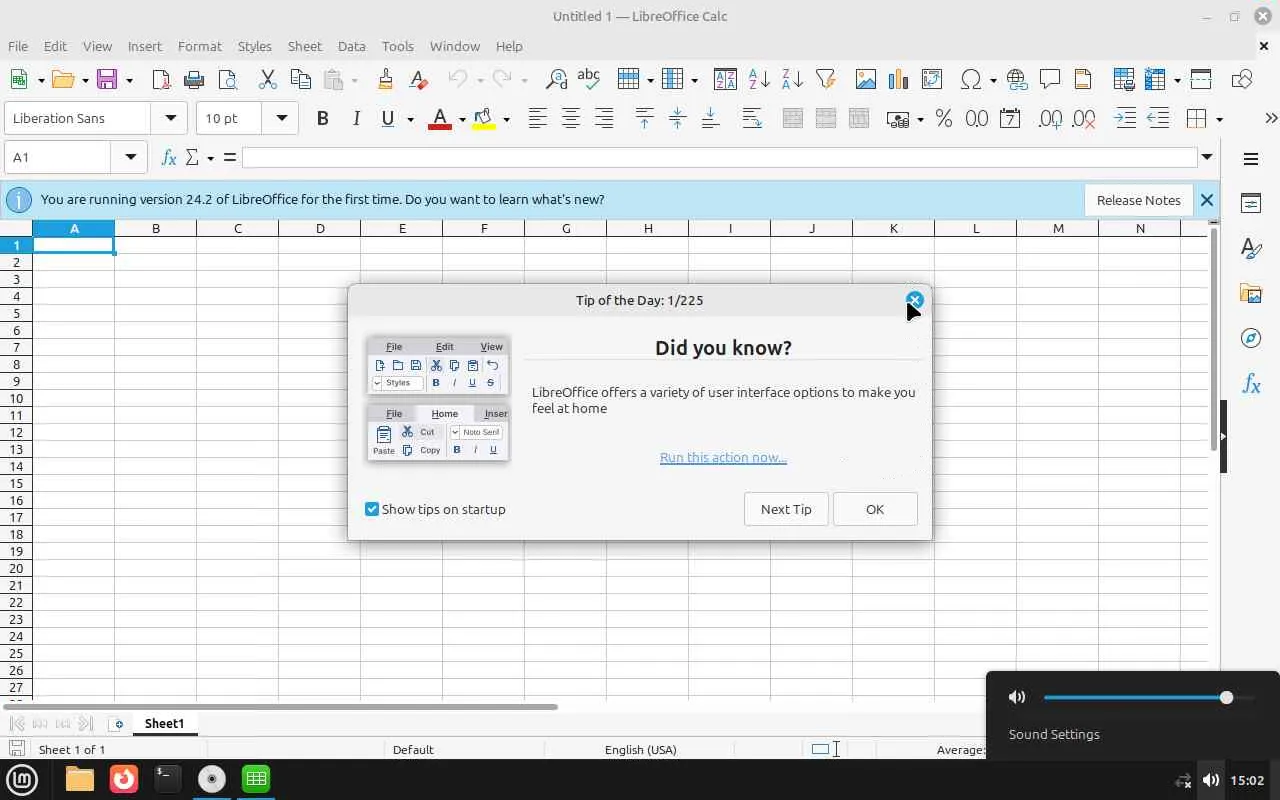The width and height of the screenshot is (1280, 800).
Task: Run the spelling check
Action: pyautogui.click(x=589, y=80)
